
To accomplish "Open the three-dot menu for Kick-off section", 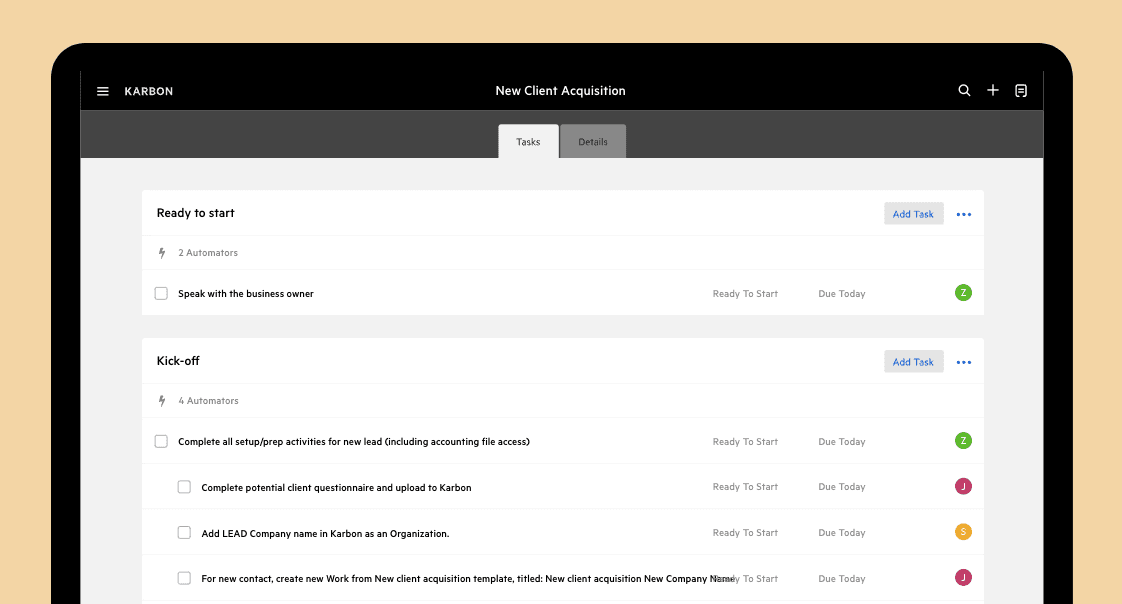I will [x=964, y=362].
